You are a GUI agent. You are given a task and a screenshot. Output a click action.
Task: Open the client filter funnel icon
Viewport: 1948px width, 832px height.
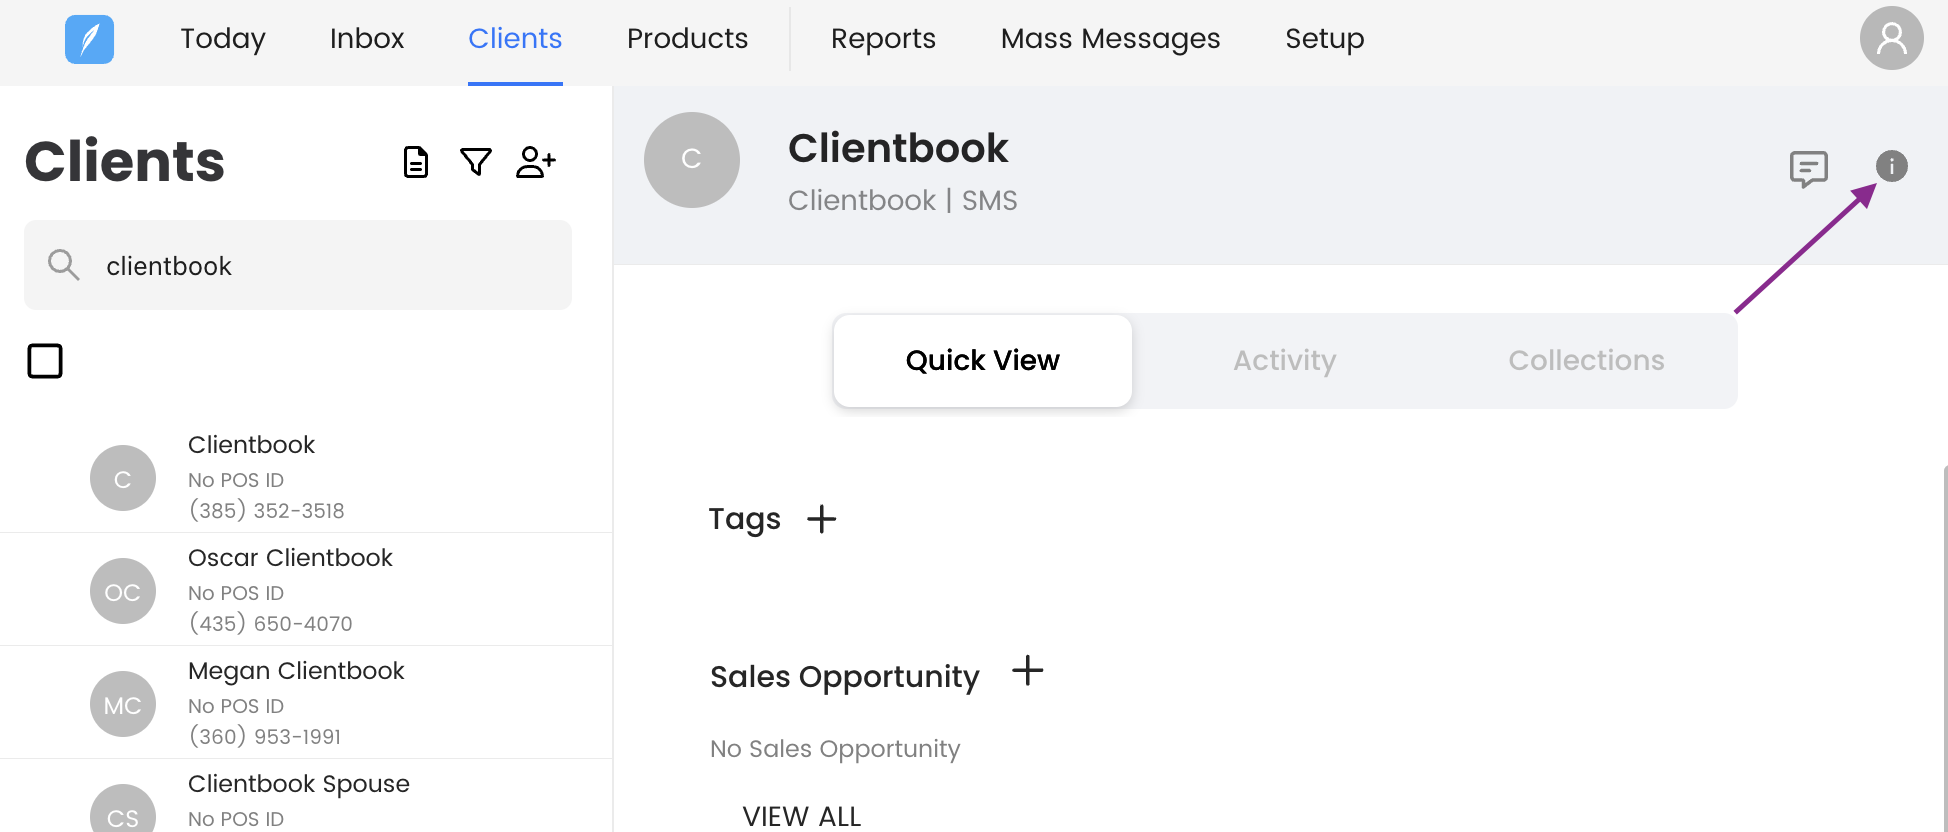click(x=476, y=162)
